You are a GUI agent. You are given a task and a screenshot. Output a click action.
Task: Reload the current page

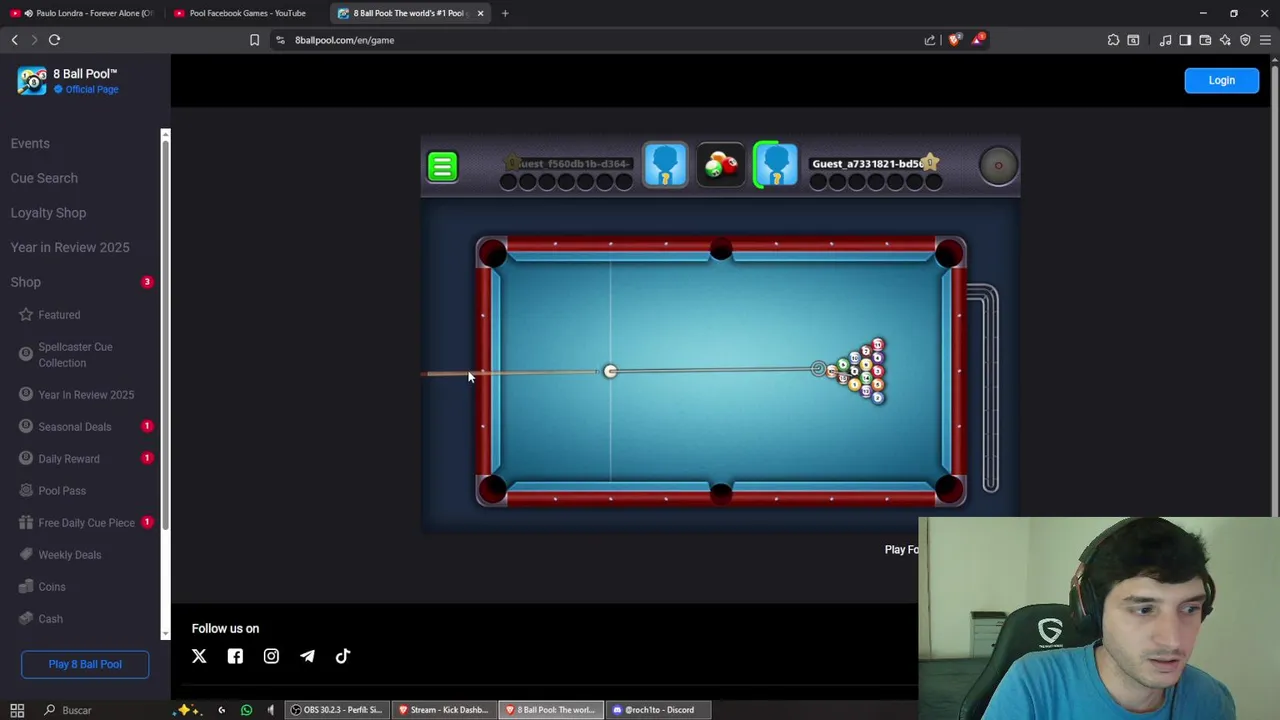click(54, 40)
